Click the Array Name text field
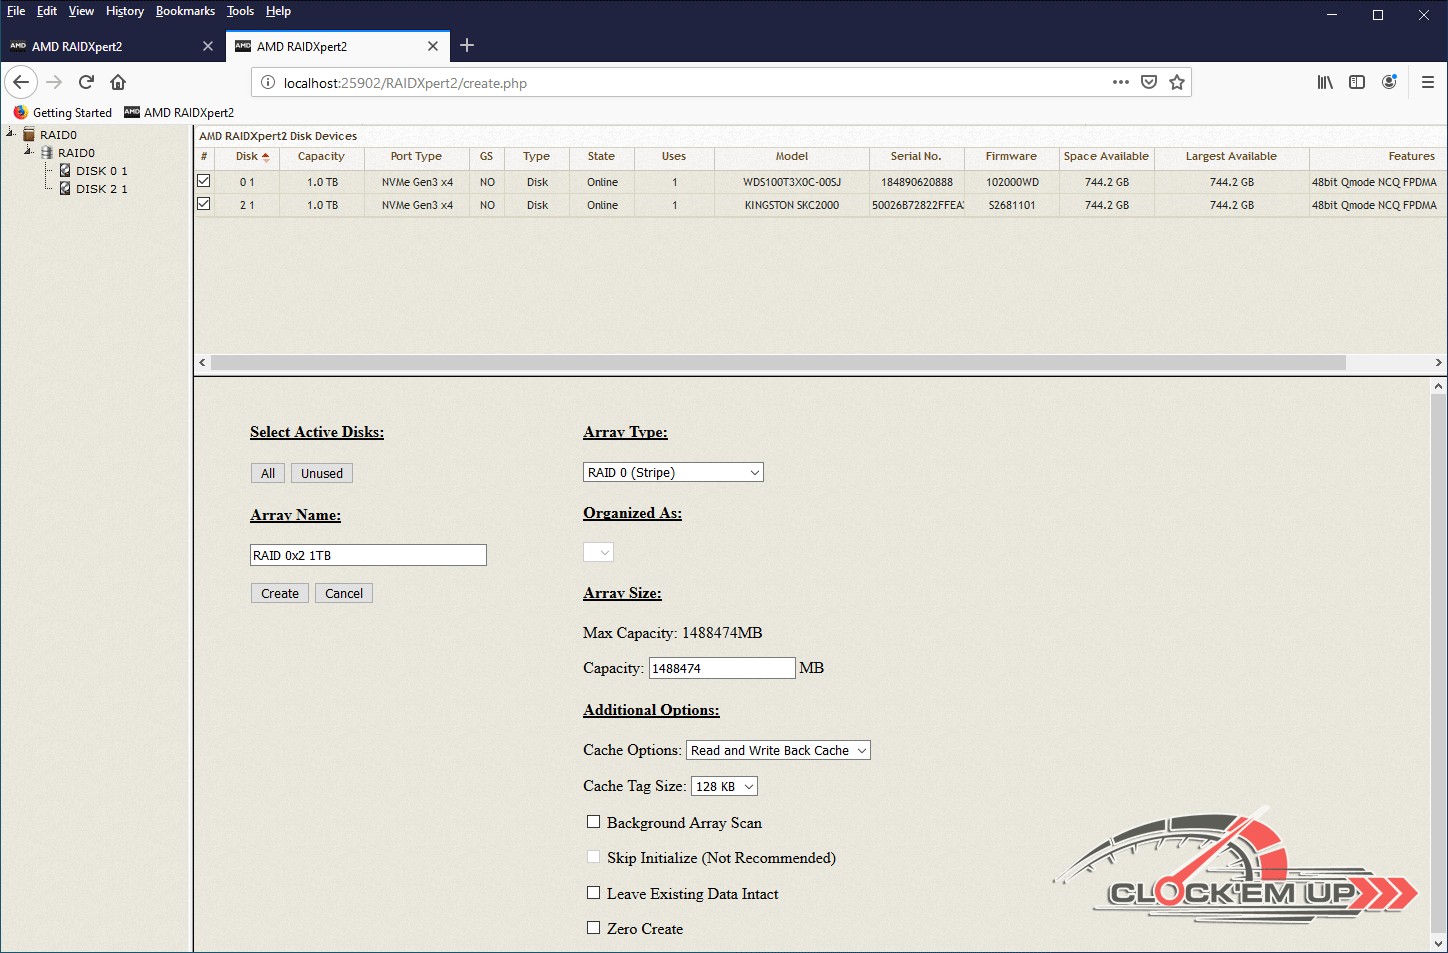This screenshot has width=1448, height=953. [368, 555]
